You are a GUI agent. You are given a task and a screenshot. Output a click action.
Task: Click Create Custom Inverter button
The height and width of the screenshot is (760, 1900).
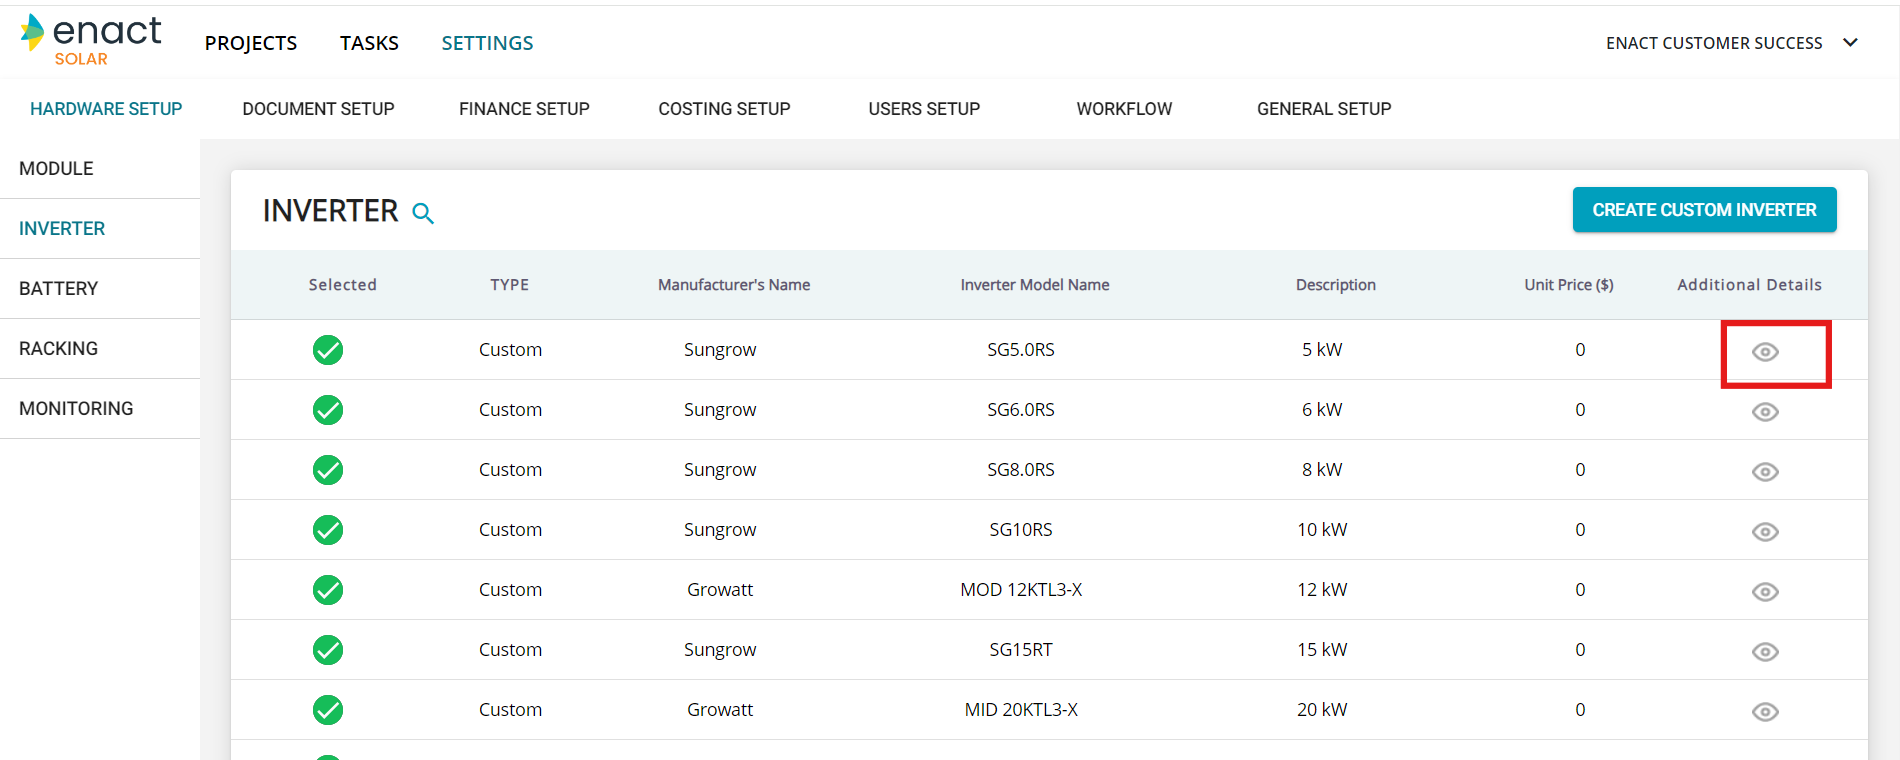tap(1704, 210)
